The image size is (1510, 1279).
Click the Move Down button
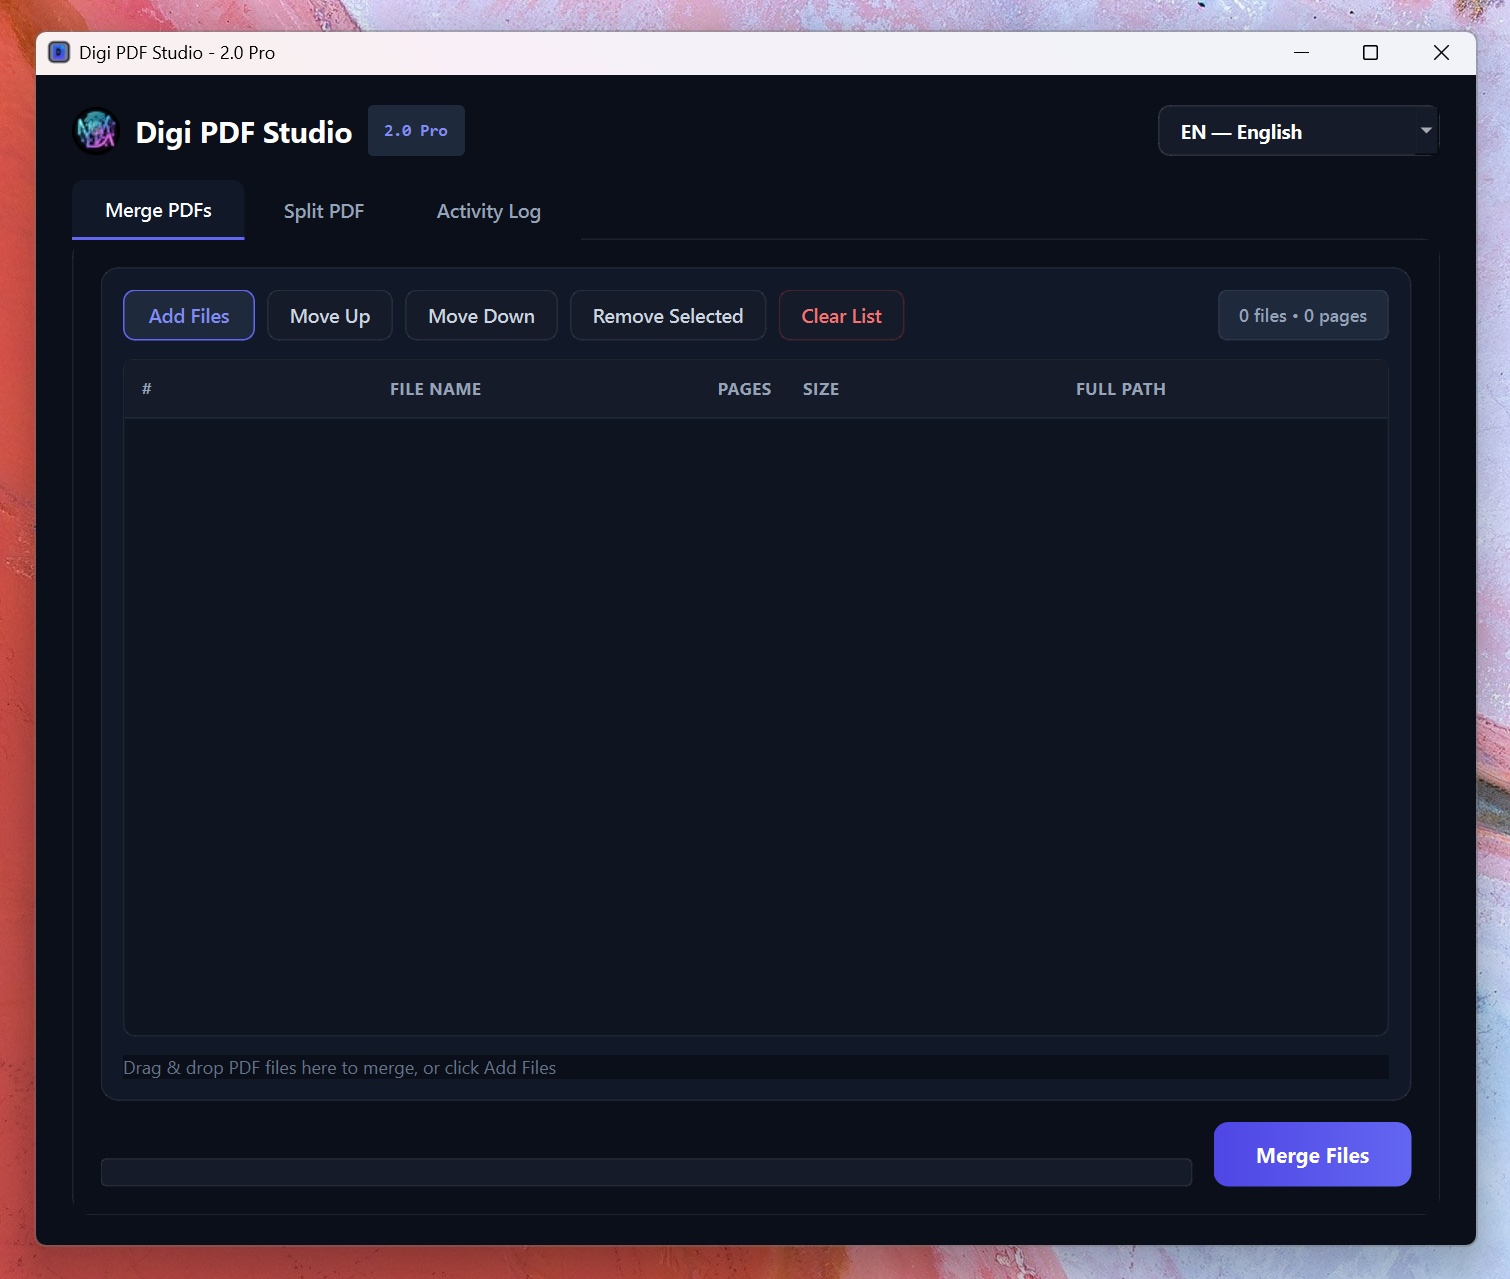(481, 316)
